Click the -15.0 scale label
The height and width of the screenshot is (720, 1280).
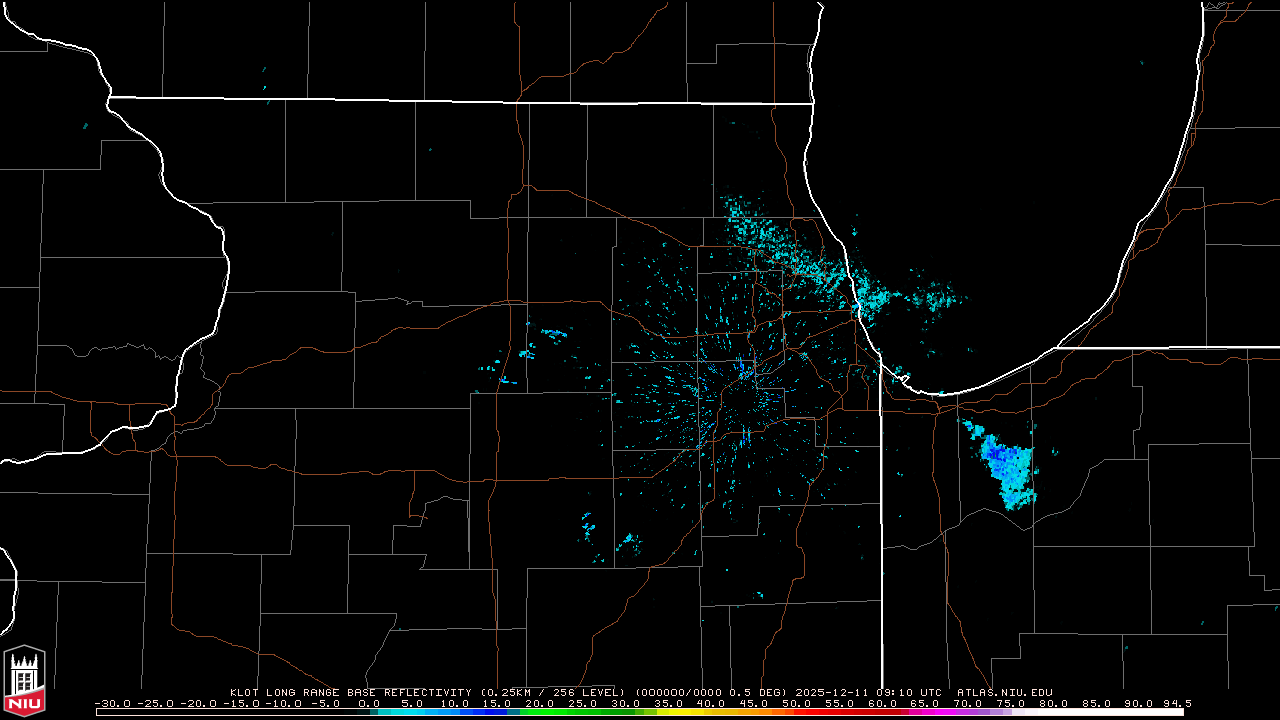(241, 703)
